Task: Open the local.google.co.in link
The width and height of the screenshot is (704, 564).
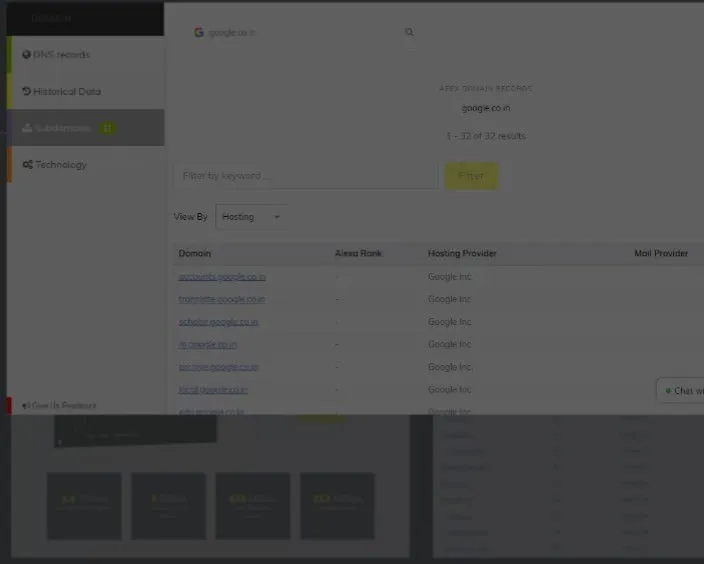Action: pos(213,390)
